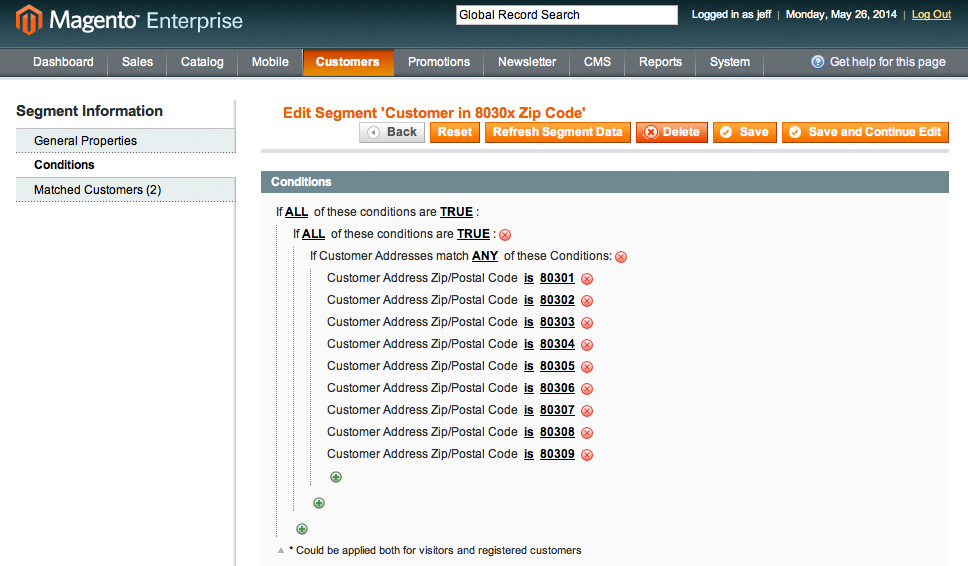Change nested group ALL aggregator

(x=313, y=234)
